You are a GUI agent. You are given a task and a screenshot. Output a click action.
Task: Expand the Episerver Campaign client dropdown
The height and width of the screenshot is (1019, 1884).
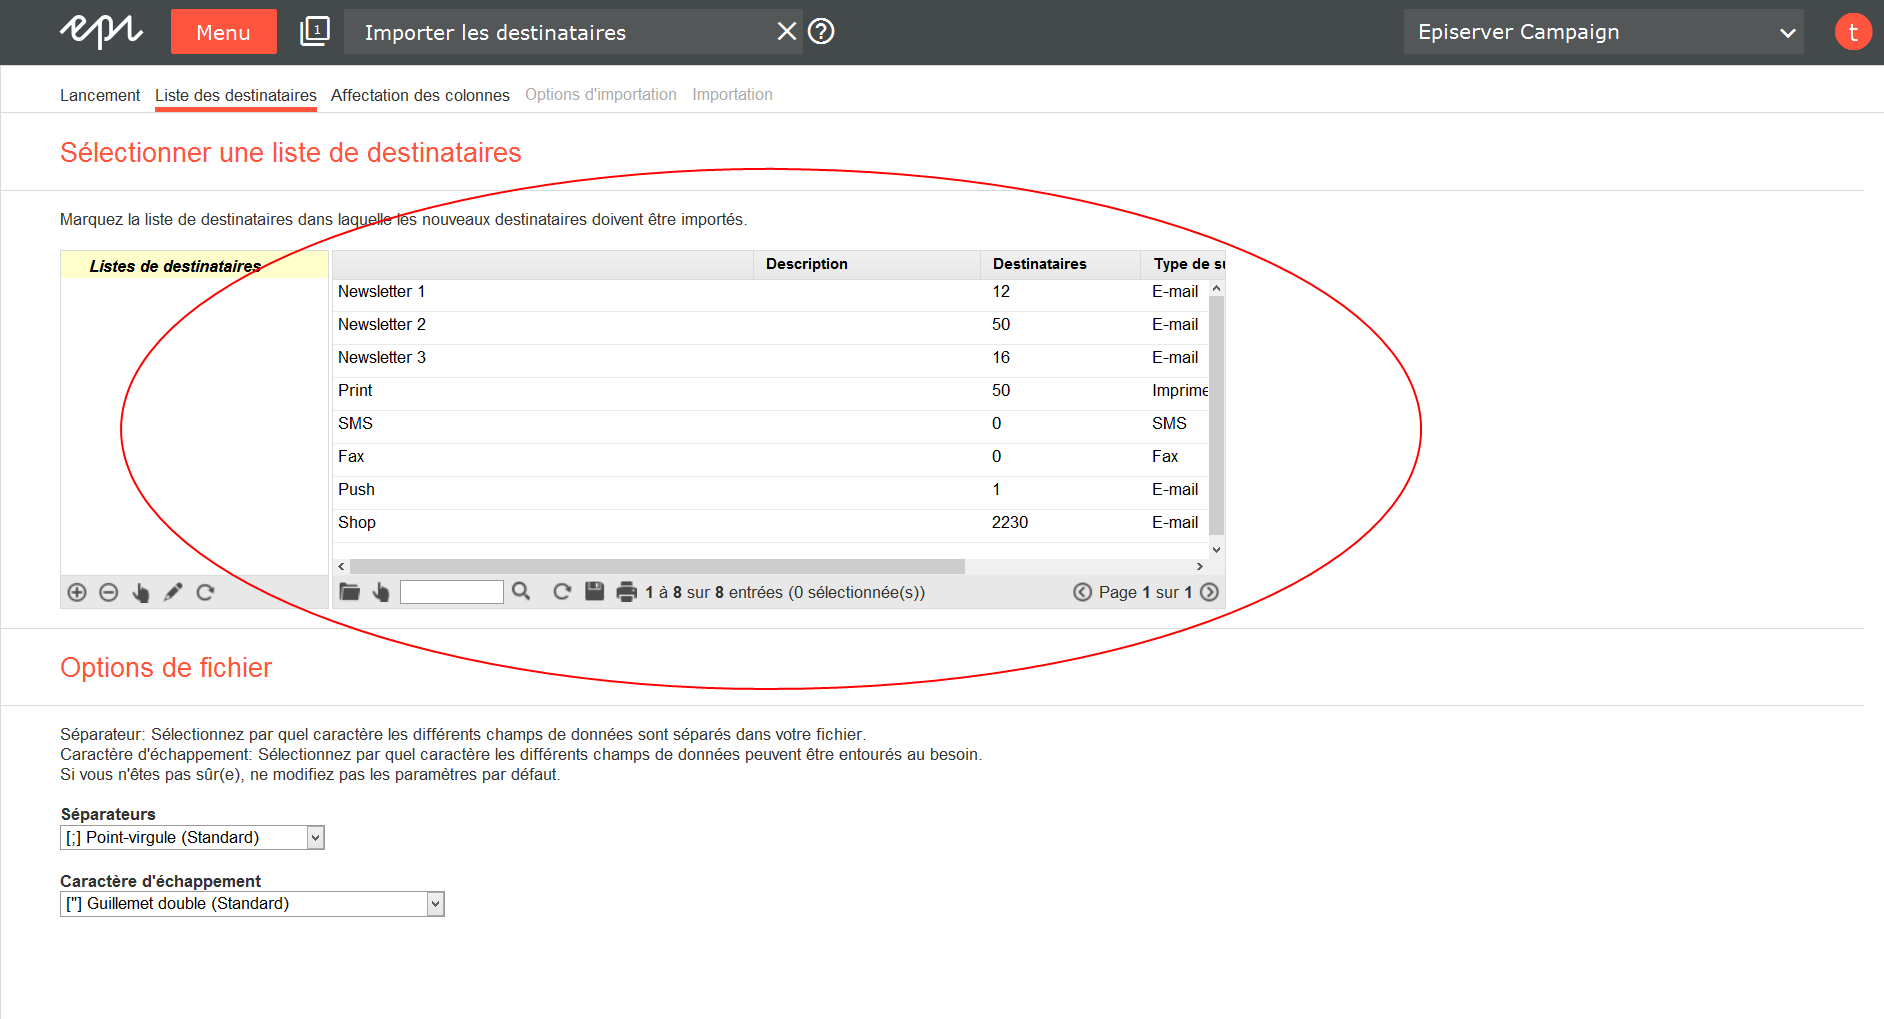pos(1604,32)
